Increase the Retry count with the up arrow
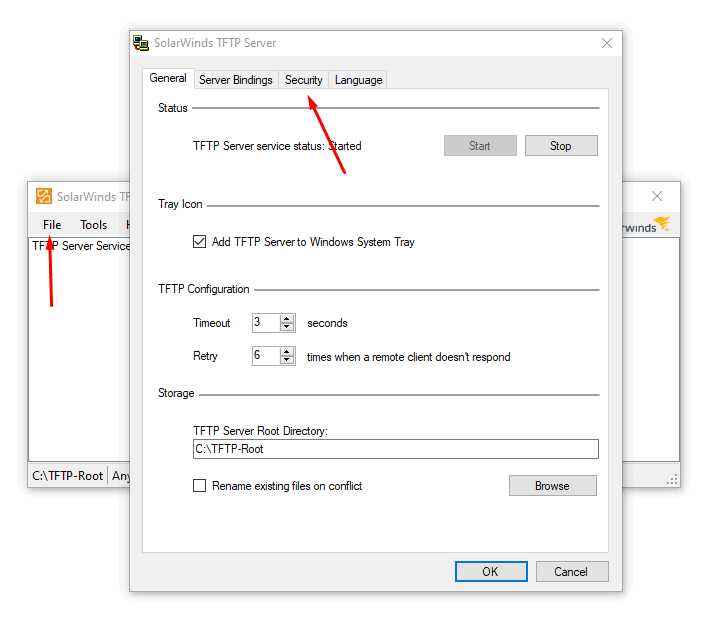 tap(286, 352)
